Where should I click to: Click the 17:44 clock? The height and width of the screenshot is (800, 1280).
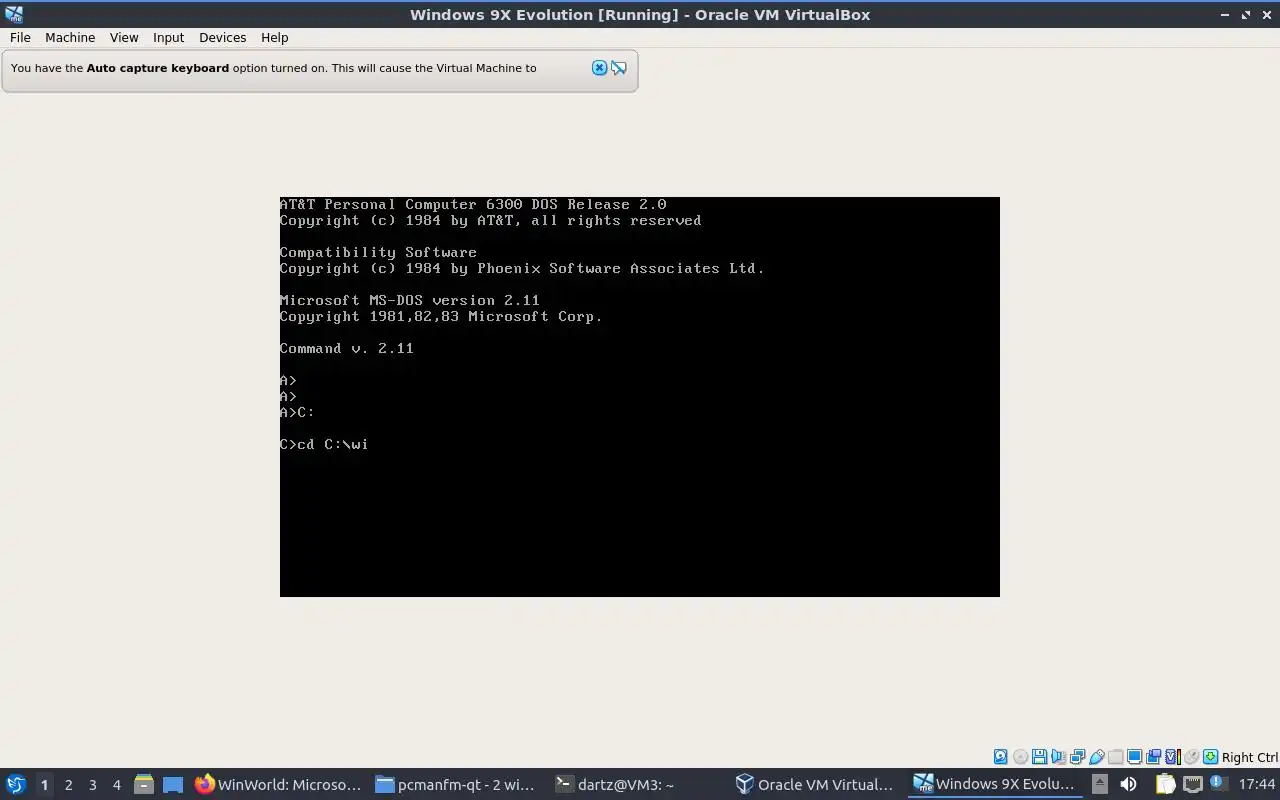(1257, 784)
